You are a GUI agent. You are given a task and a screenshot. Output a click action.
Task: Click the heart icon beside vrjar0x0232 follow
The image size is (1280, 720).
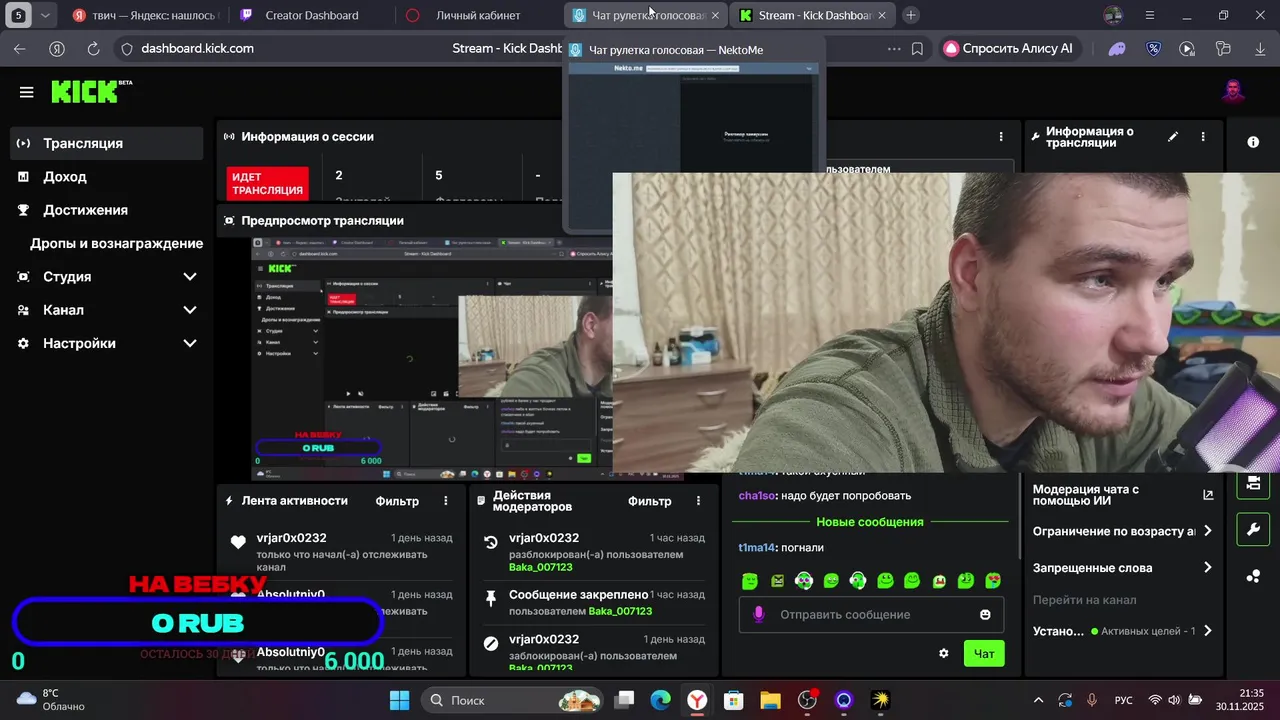tap(238, 543)
